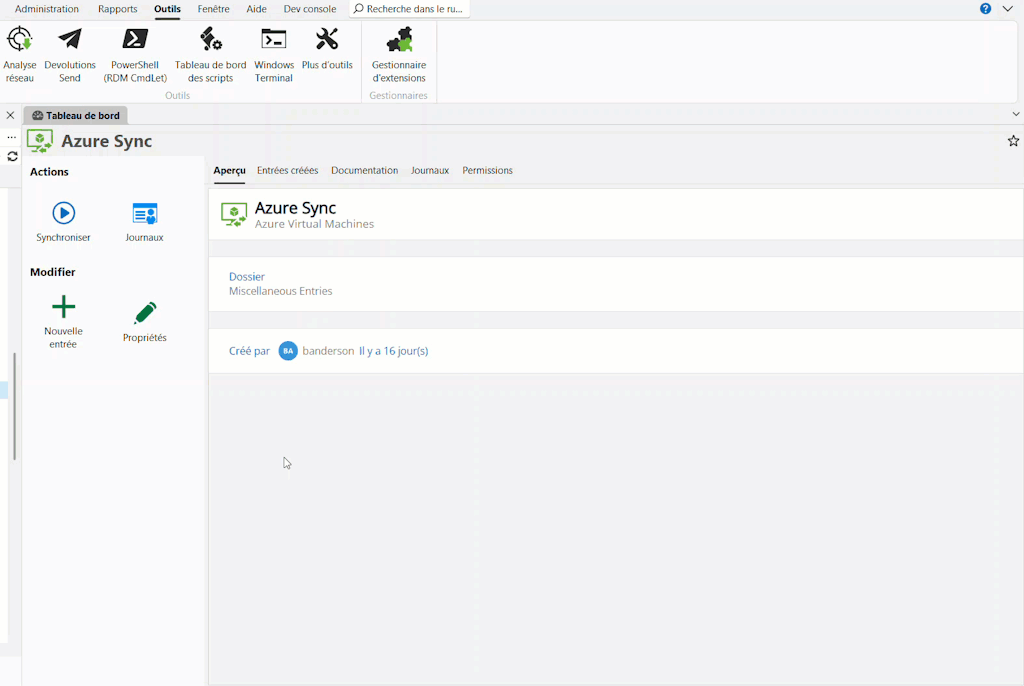Open Tableau de bord des scripts
1024x686 pixels.
click(210, 55)
